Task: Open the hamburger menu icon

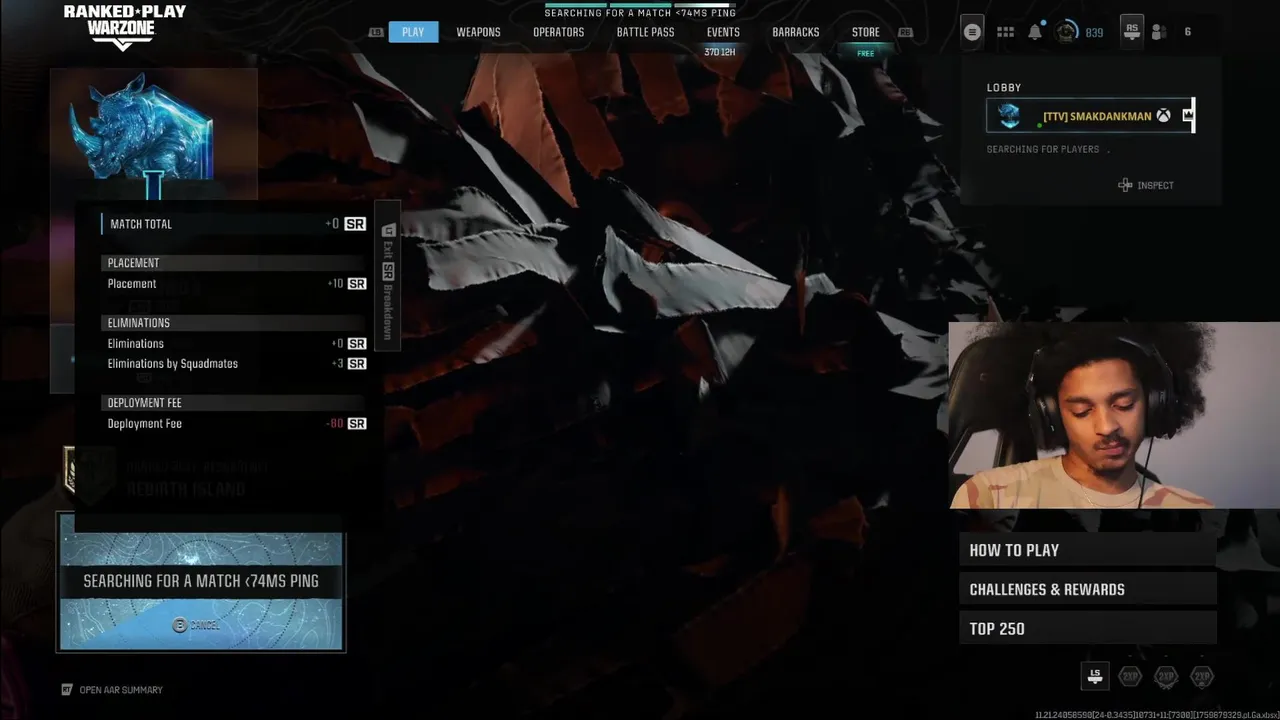Action: click(x=972, y=32)
